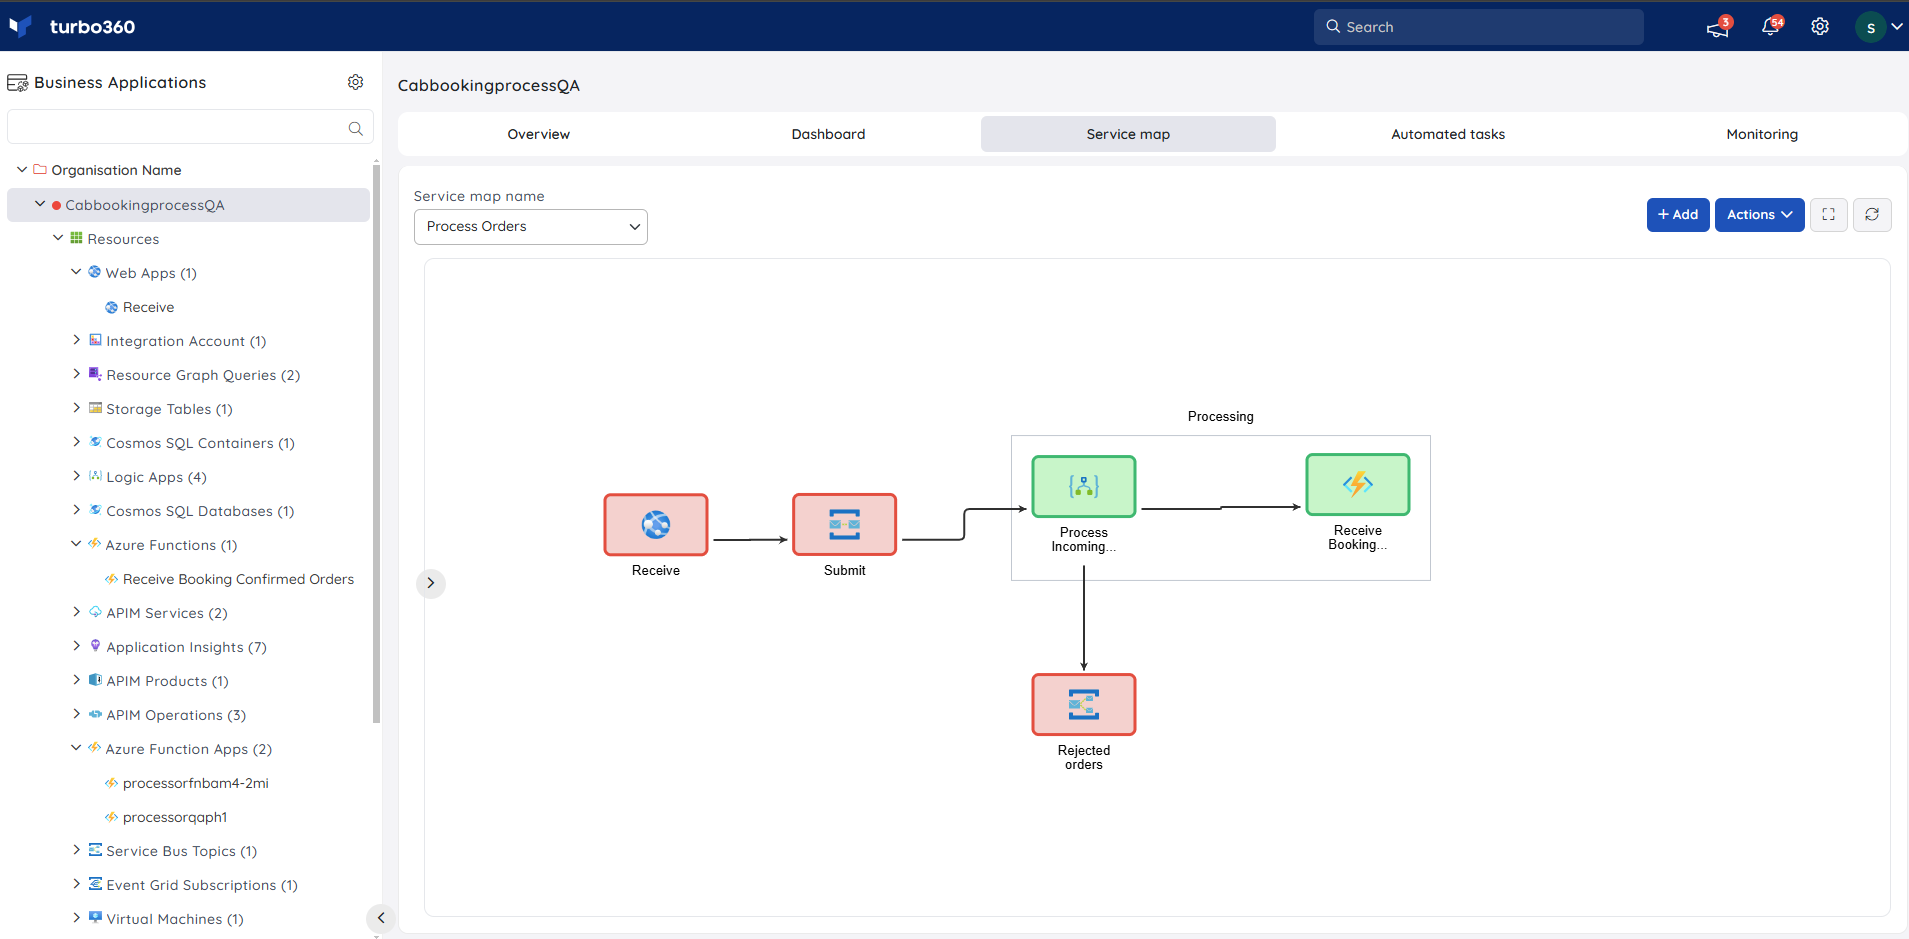Click the Resources grid icon
The height and width of the screenshot is (939, 1909).
click(x=76, y=238)
